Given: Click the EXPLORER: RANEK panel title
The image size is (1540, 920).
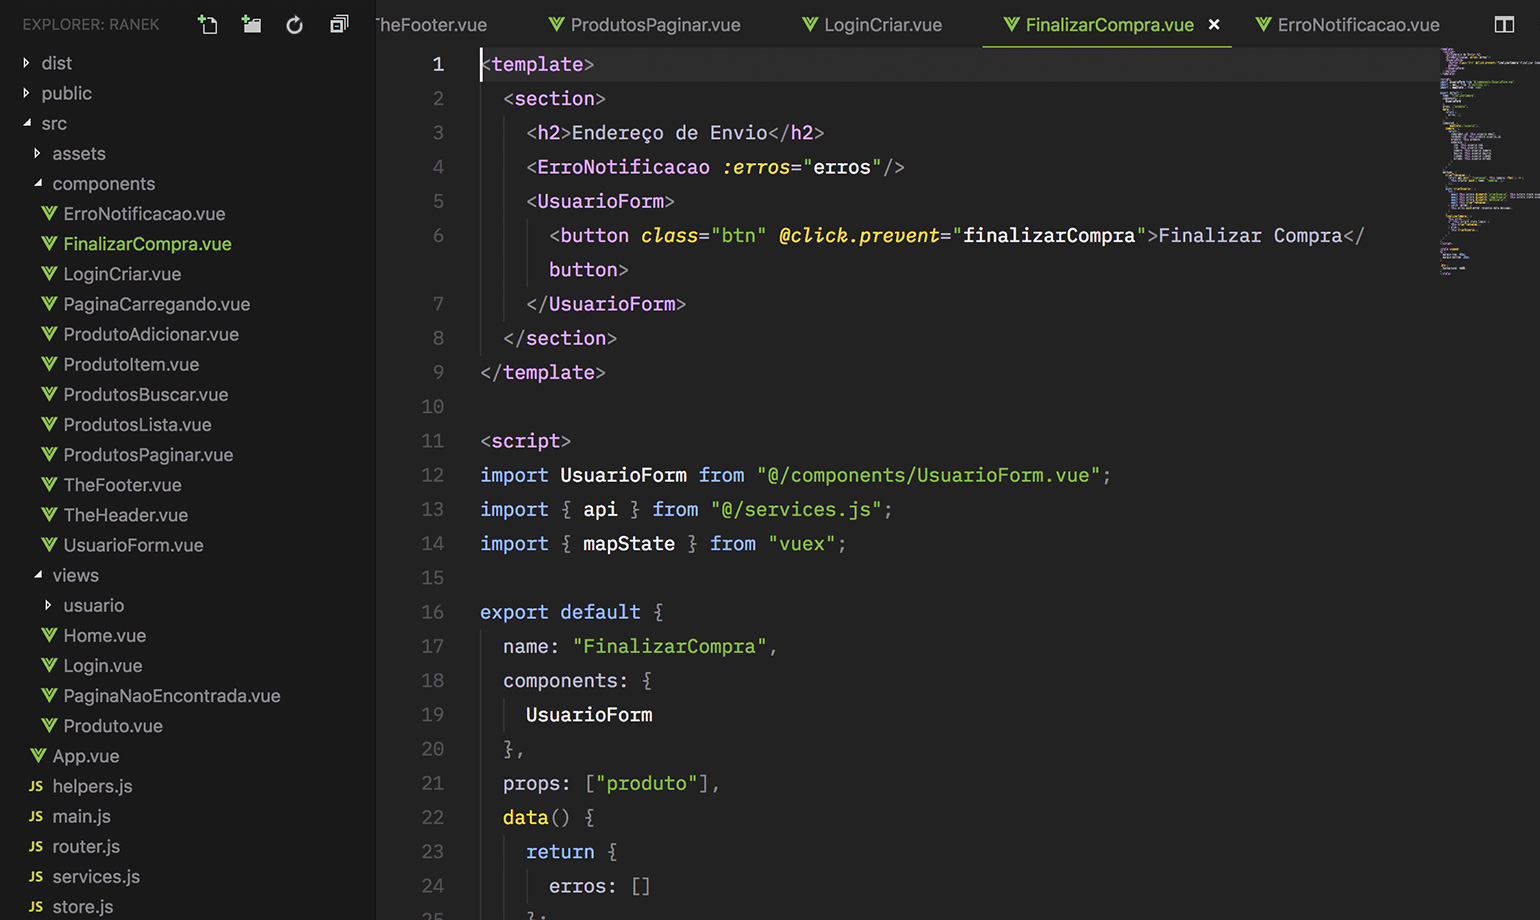Looking at the screenshot, I should click(91, 25).
